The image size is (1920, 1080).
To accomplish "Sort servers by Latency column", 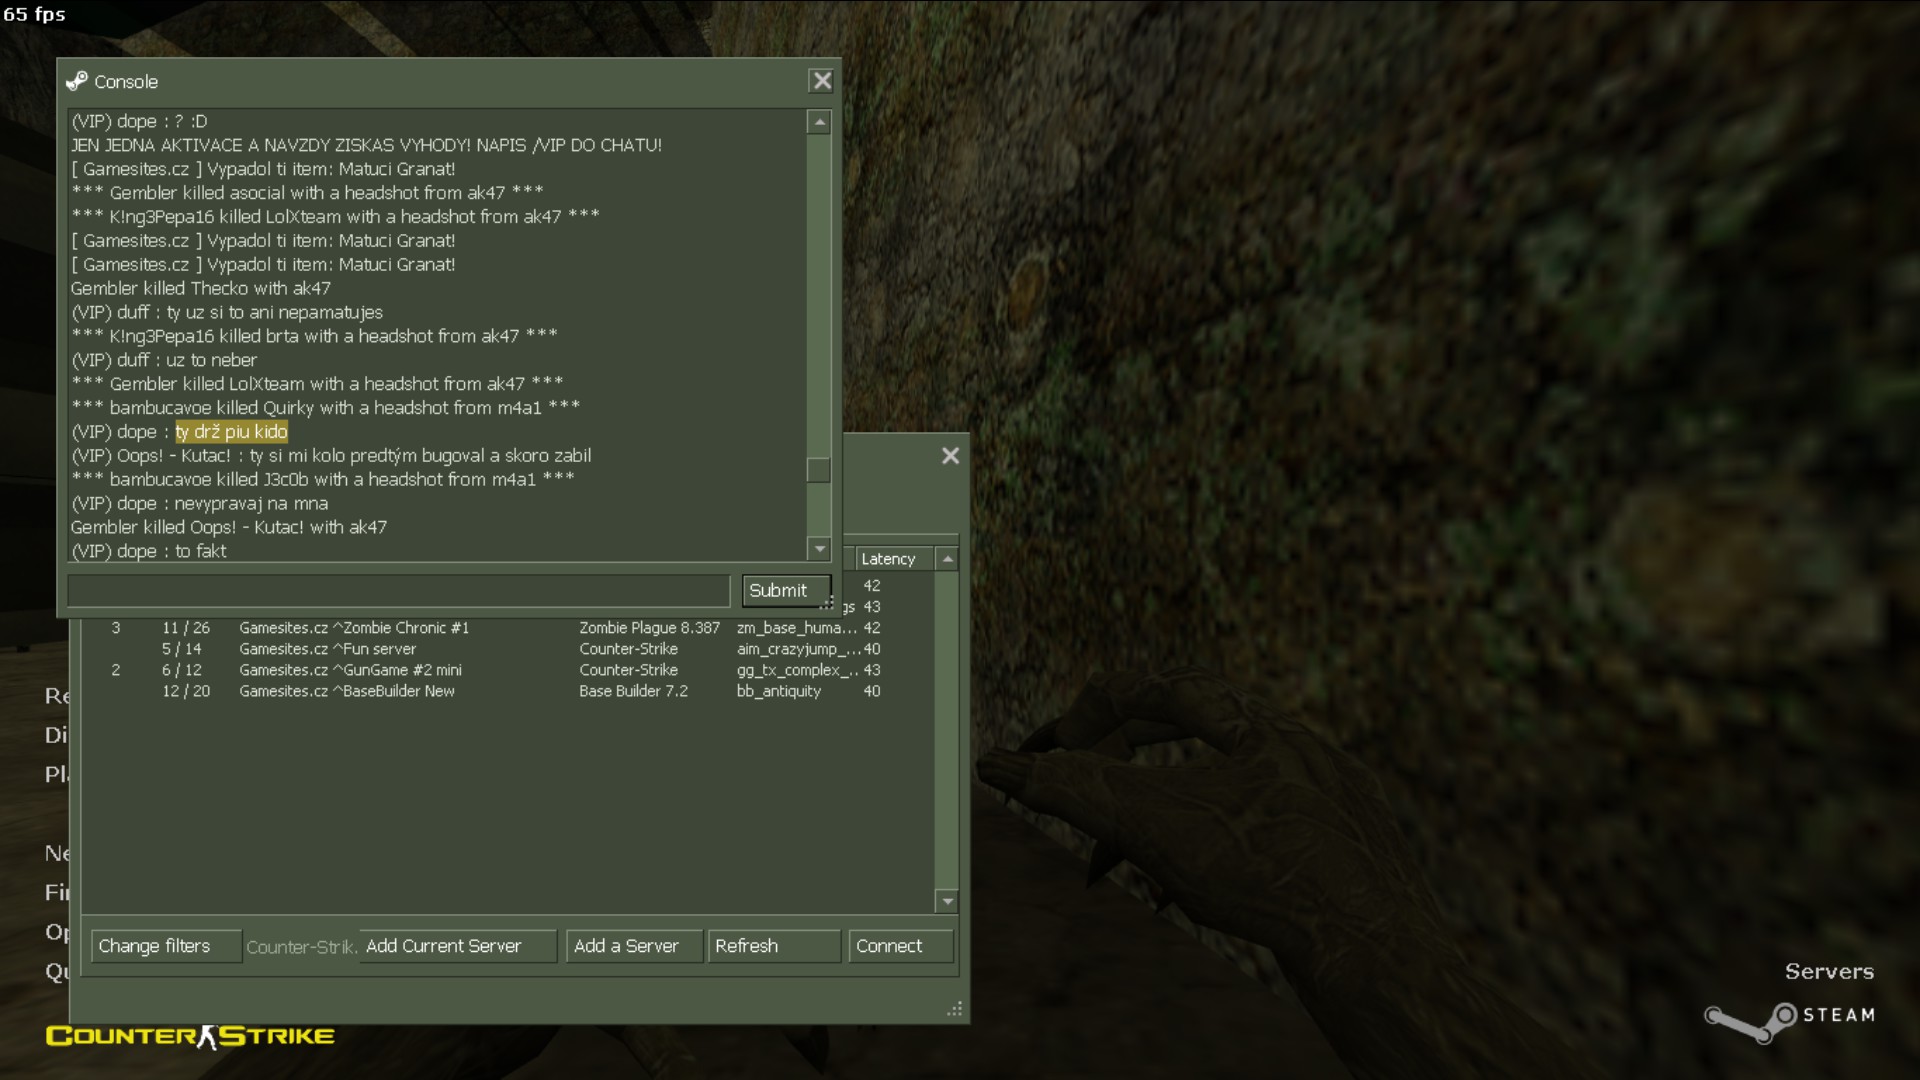I will [x=893, y=559].
